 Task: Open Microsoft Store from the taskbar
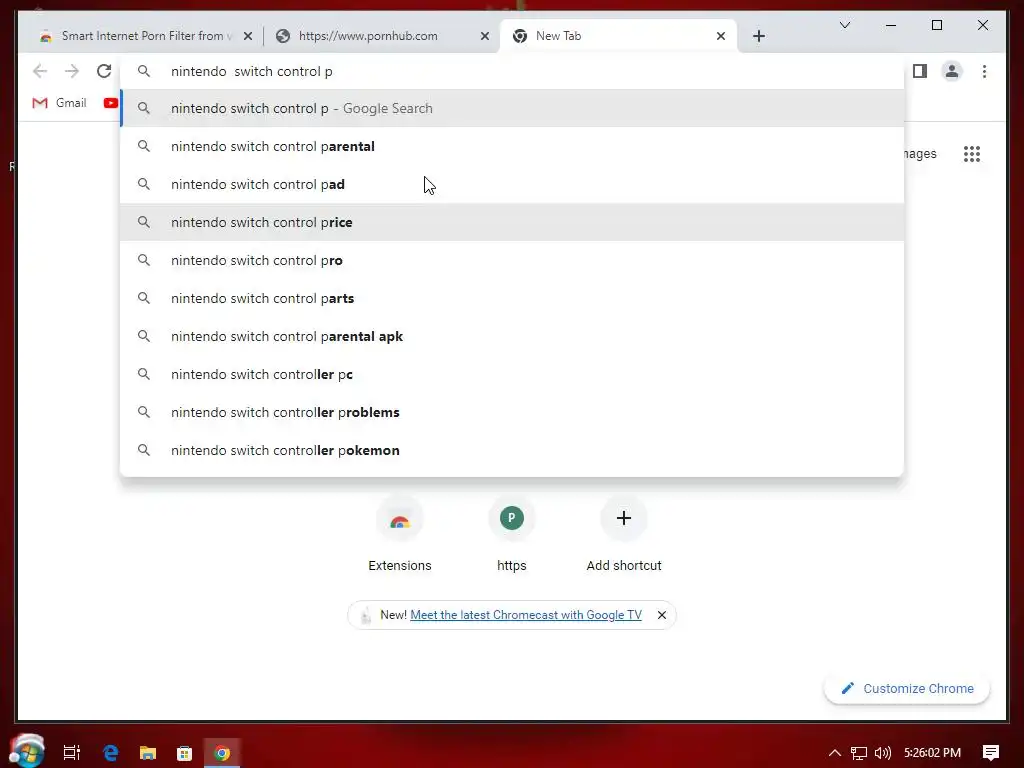[185, 753]
